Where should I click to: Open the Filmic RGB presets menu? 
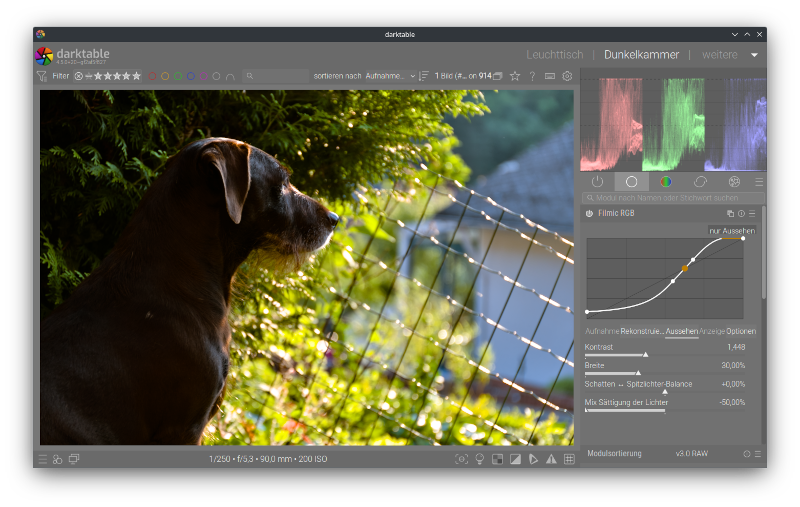752,214
